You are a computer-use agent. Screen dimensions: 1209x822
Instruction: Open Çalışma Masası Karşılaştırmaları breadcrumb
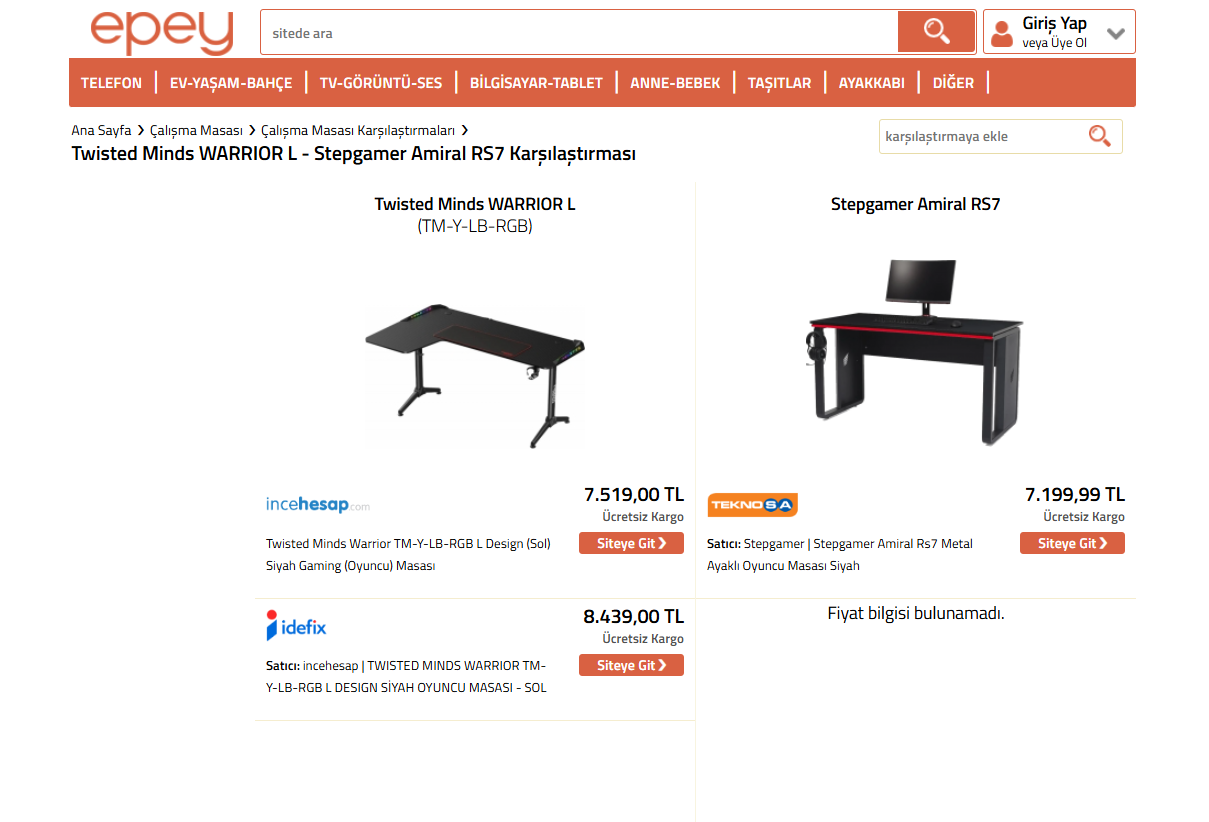click(358, 131)
